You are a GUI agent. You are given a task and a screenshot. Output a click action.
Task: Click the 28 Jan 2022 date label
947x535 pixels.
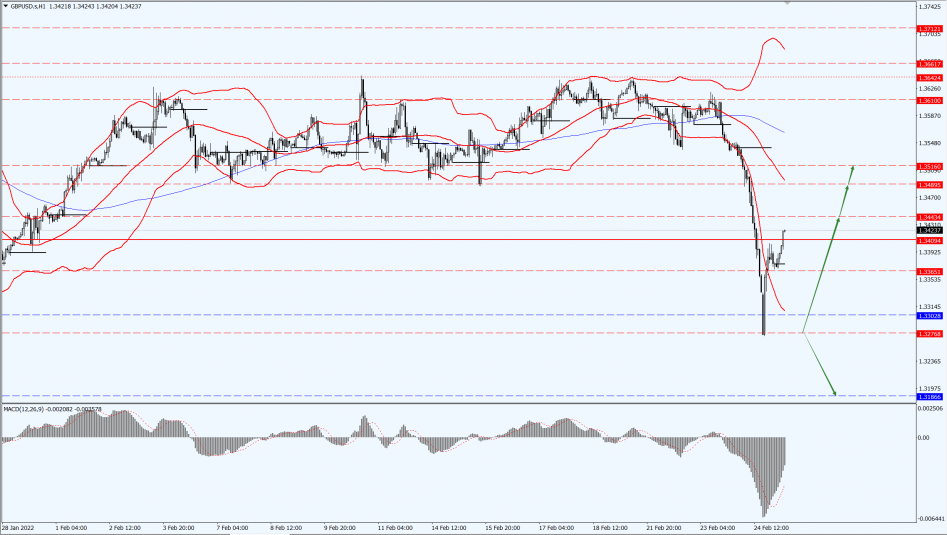[x=18, y=526]
